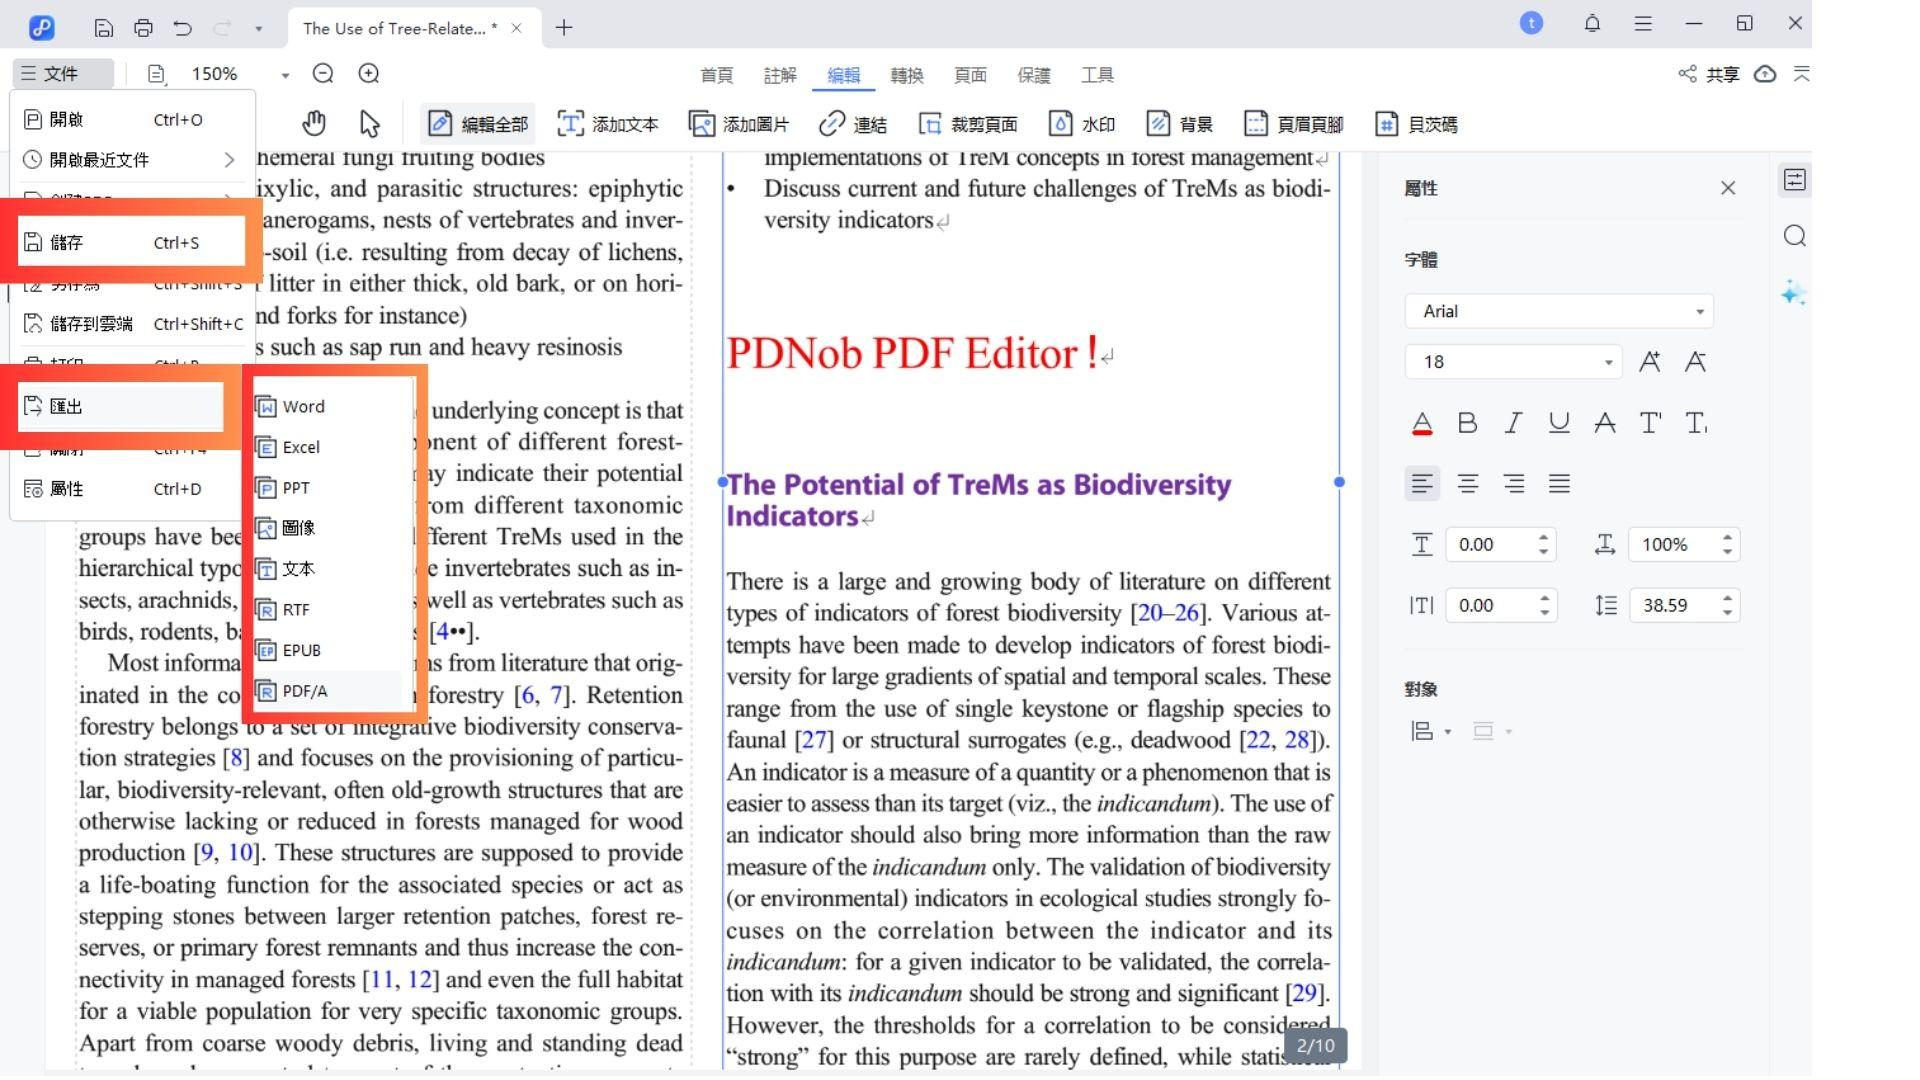Click the zoom out magnifier icon
1920x1080 pixels.
pos(323,74)
